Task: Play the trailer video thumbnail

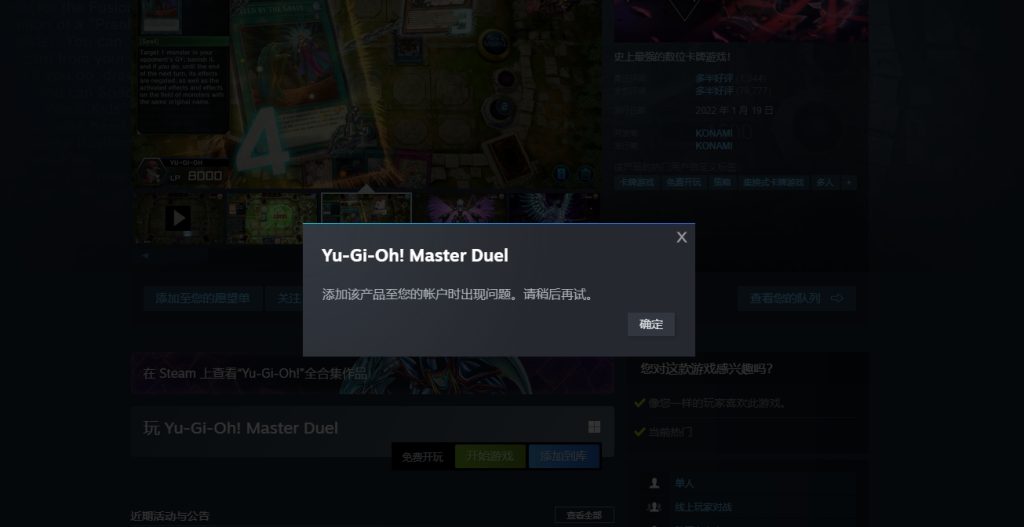Action: (179, 218)
